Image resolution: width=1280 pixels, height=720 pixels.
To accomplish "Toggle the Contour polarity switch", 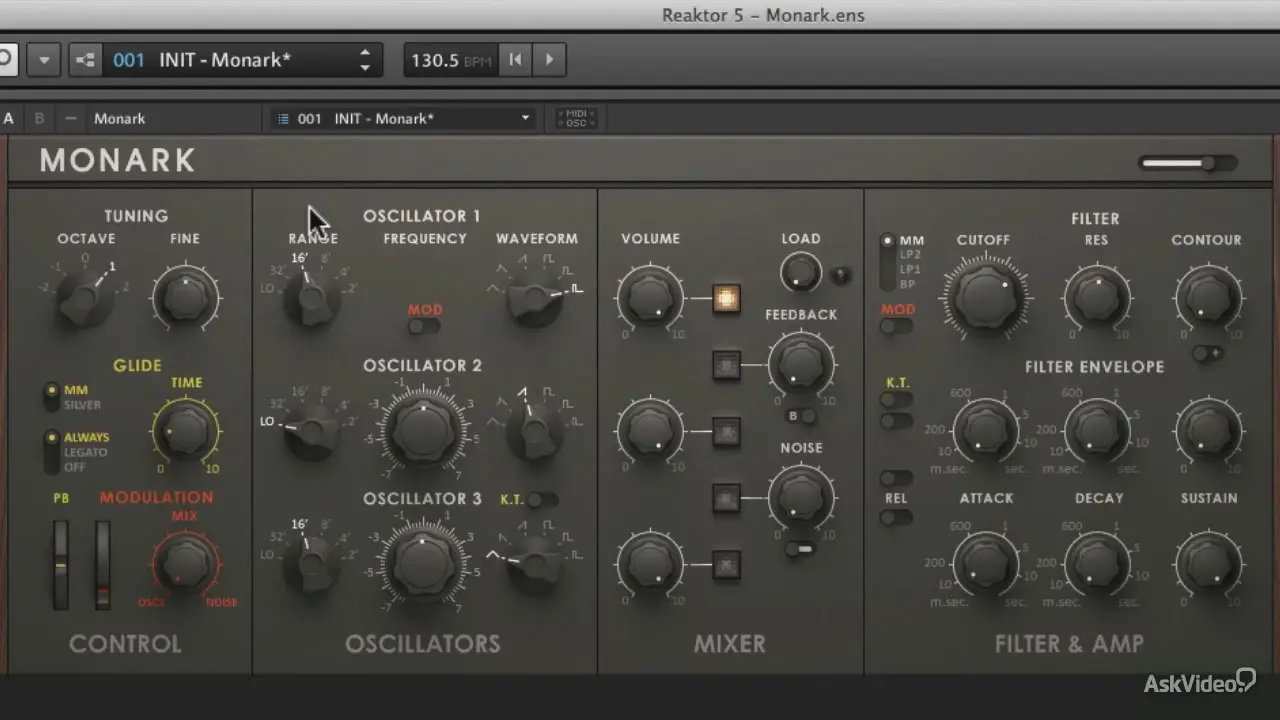I will pos(1208,353).
